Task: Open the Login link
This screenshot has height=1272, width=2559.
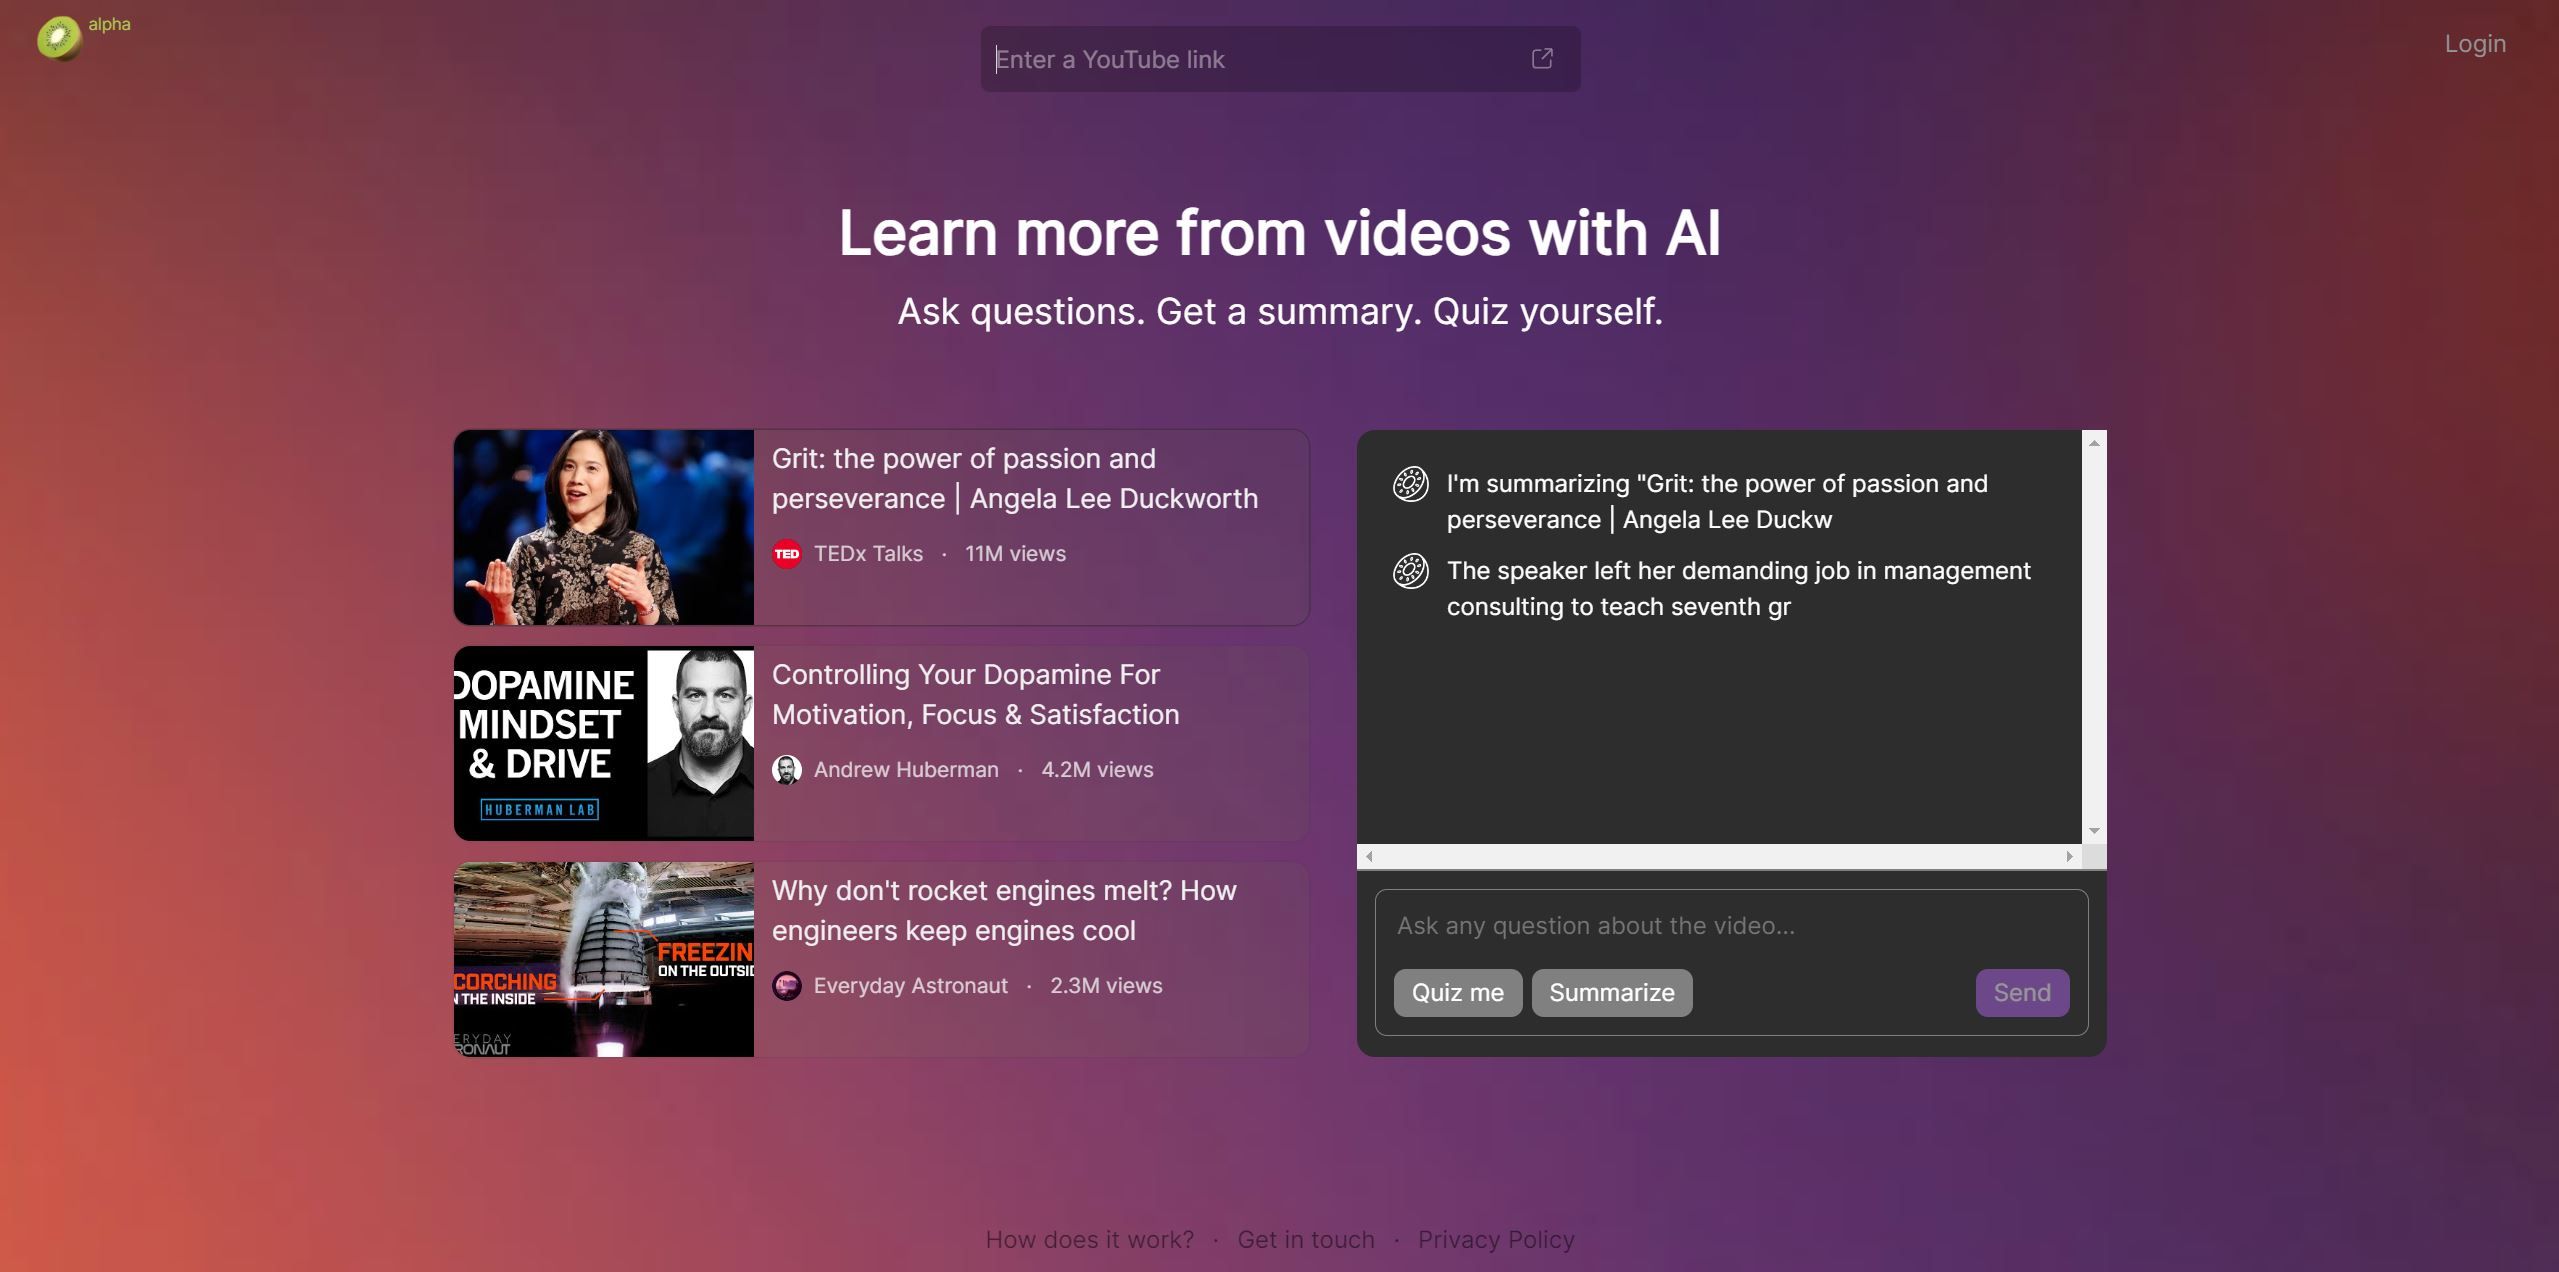Action: (2475, 44)
